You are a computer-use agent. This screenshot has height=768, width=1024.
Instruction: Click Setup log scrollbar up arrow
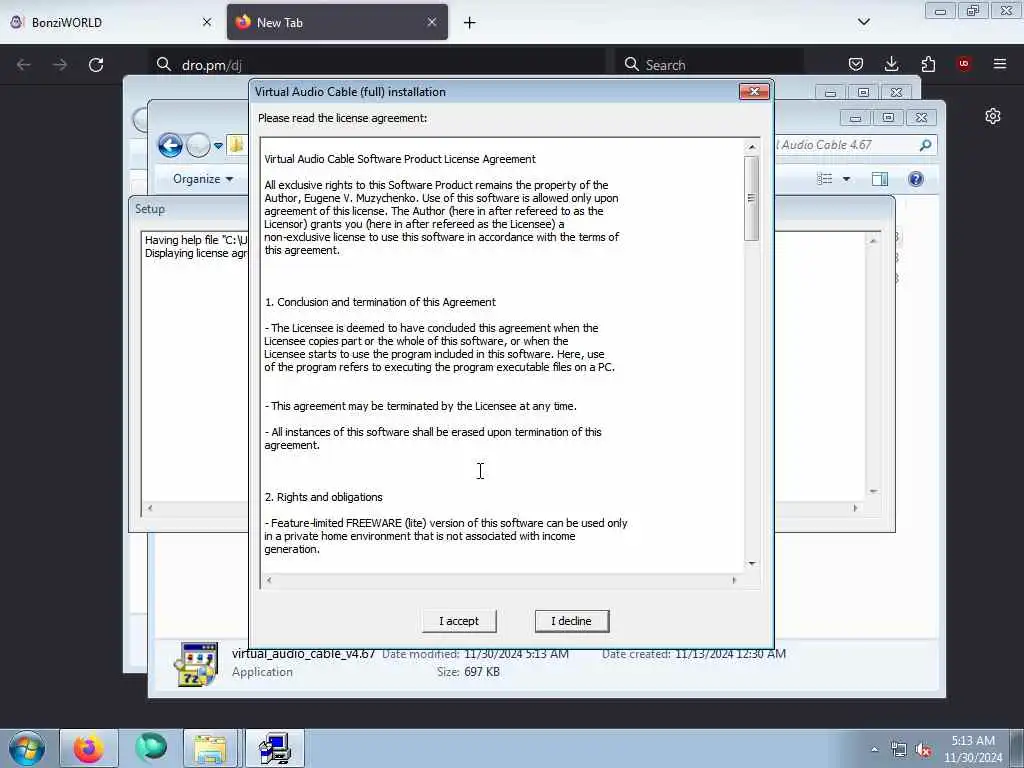coord(873,241)
